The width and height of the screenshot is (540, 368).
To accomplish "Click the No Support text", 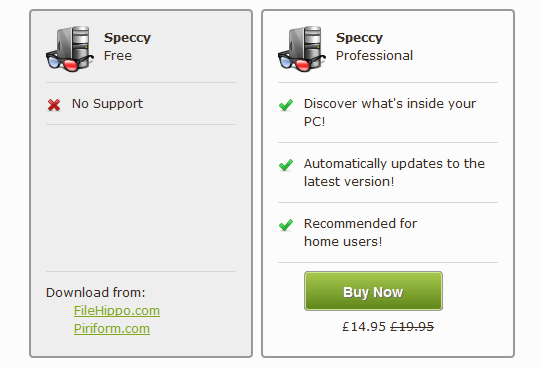I will click(x=107, y=104).
